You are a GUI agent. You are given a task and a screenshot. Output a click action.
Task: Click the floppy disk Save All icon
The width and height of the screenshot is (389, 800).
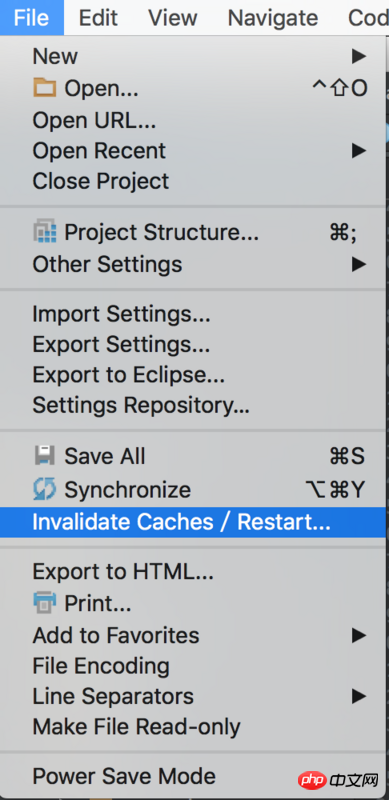[x=44, y=455]
